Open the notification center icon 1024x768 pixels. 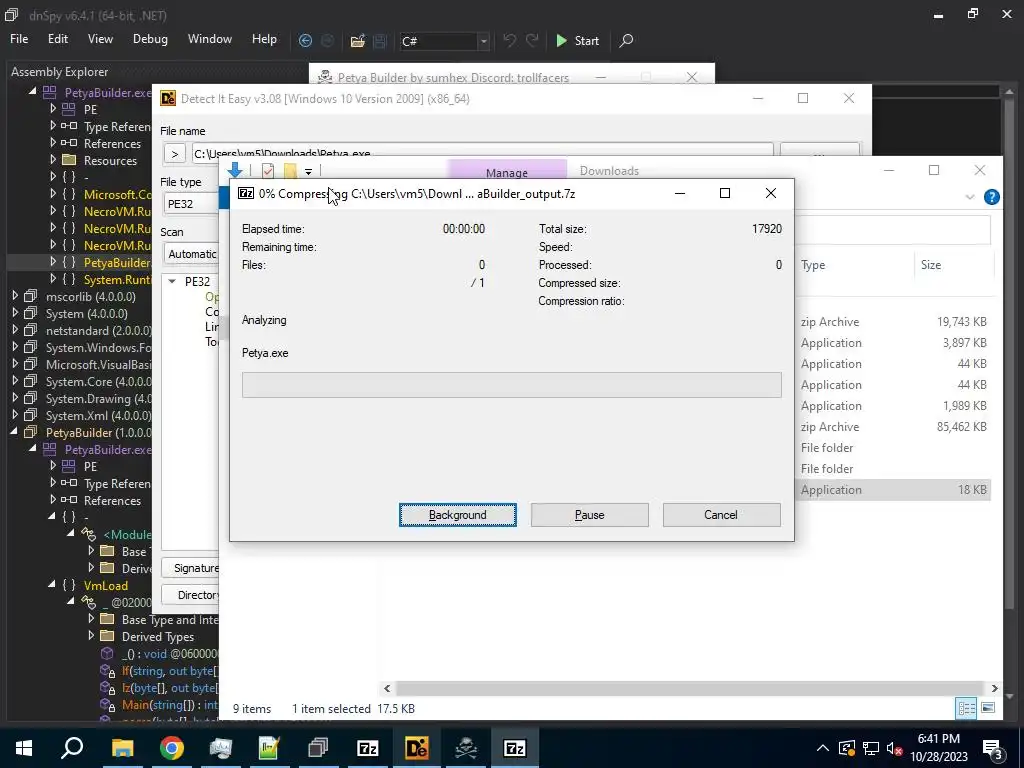pyautogui.click(x=993, y=749)
